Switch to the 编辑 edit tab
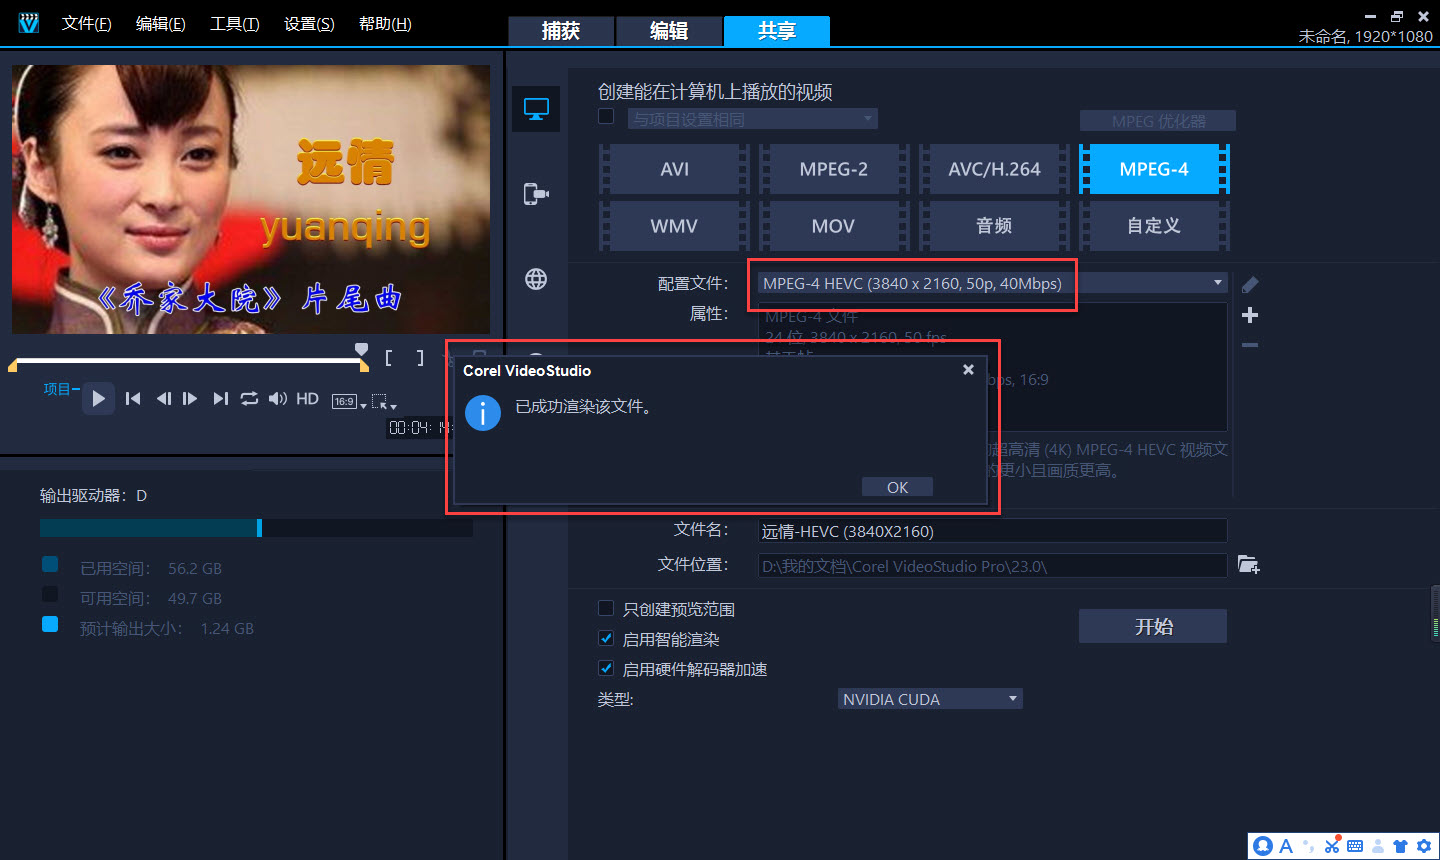The image size is (1440, 860). pyautogui.click(x=669, y=31)
